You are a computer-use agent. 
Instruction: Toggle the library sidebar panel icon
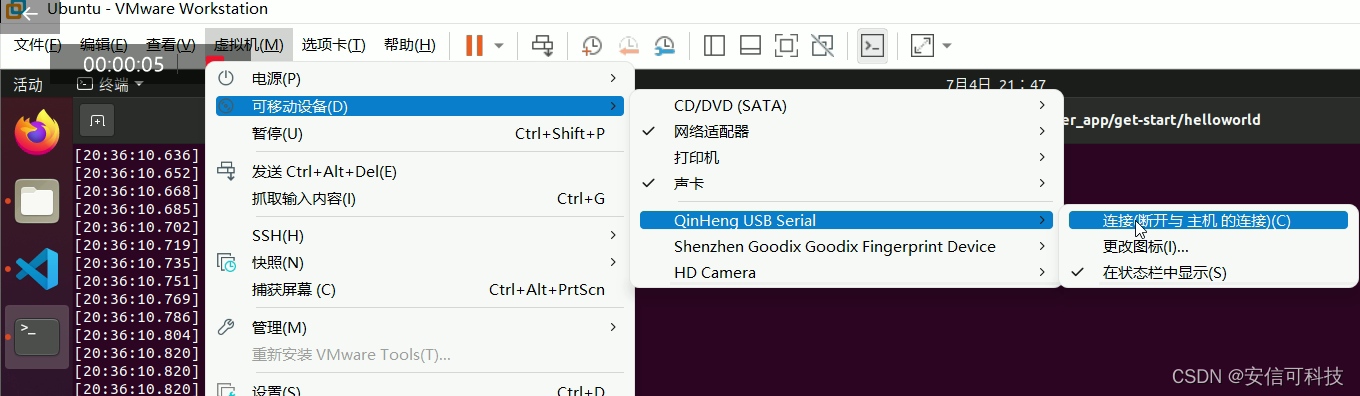pyautogui.click(x=714, y=45)
